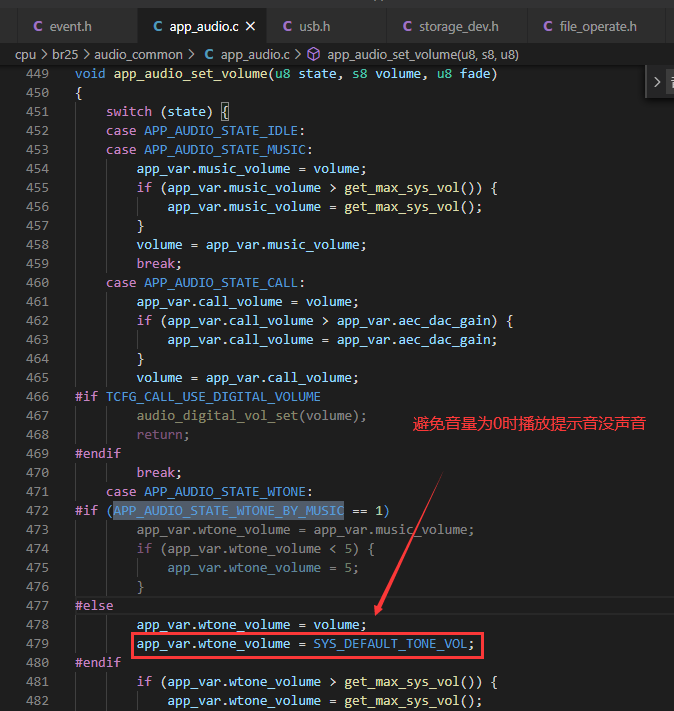The image size is (674, 711).
Task: Click app_var.call_volume on line 461
Action: point(210,302)
